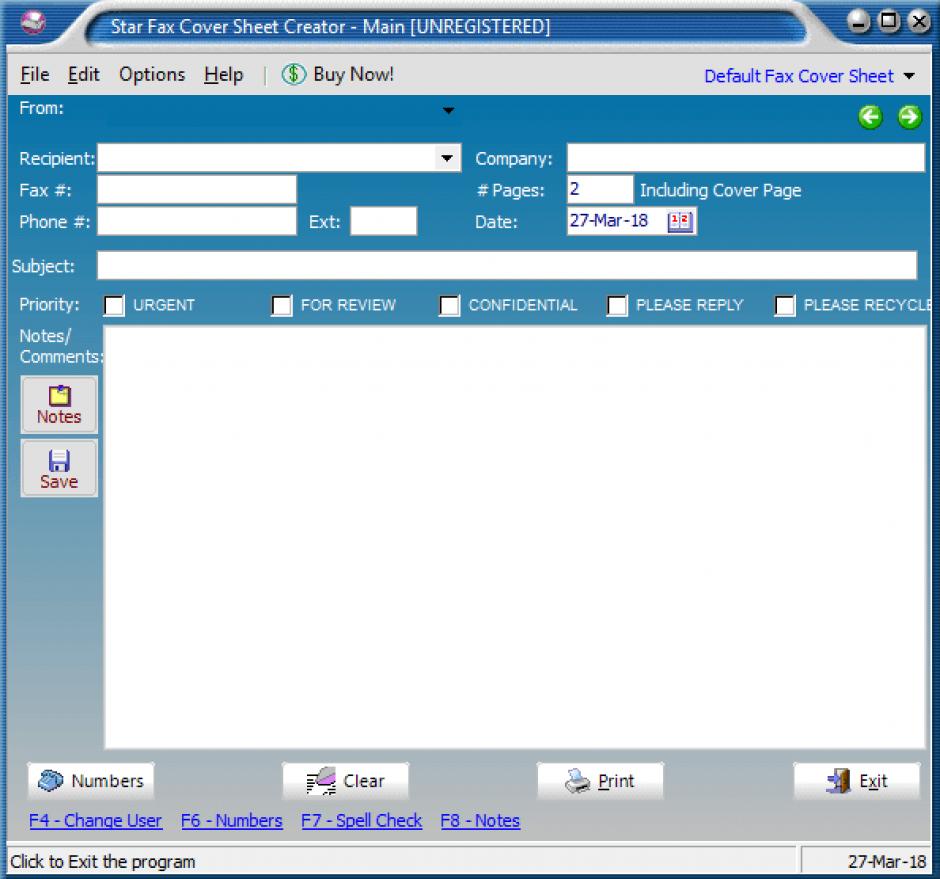The image size is (940, 879).
Task: Click the Numbers button with phone icon
Action: [91, 781]
